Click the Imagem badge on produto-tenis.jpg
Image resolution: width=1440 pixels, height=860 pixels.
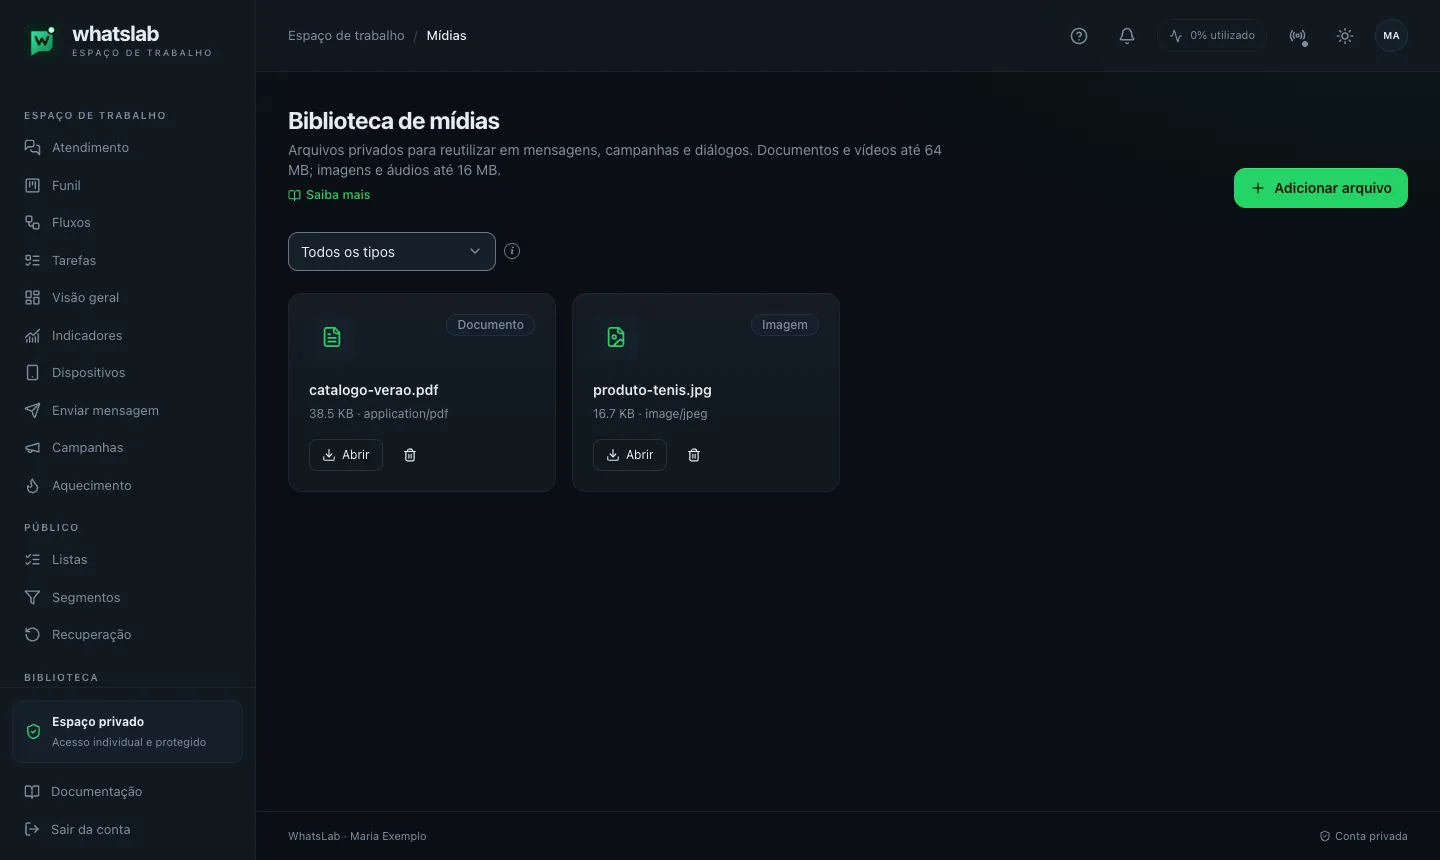[785, 325]
